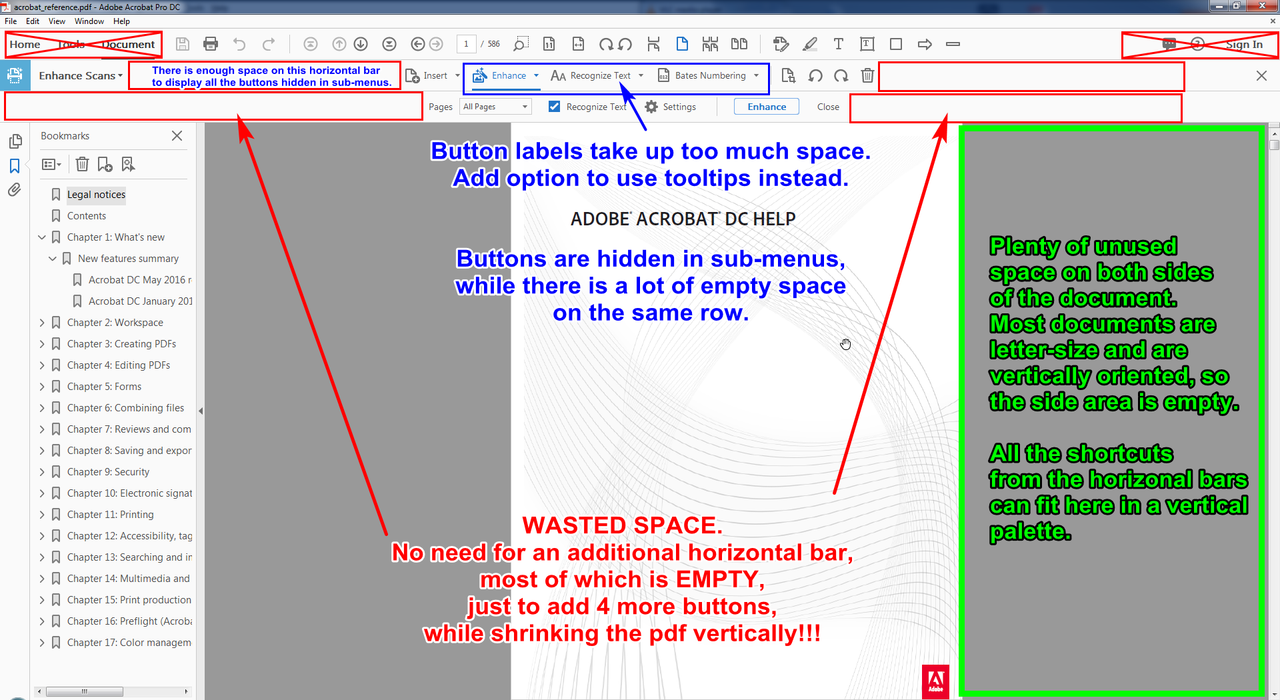Close the Bookmarks panel
The height and width of the screenshot is (700, 1280).
177,136
